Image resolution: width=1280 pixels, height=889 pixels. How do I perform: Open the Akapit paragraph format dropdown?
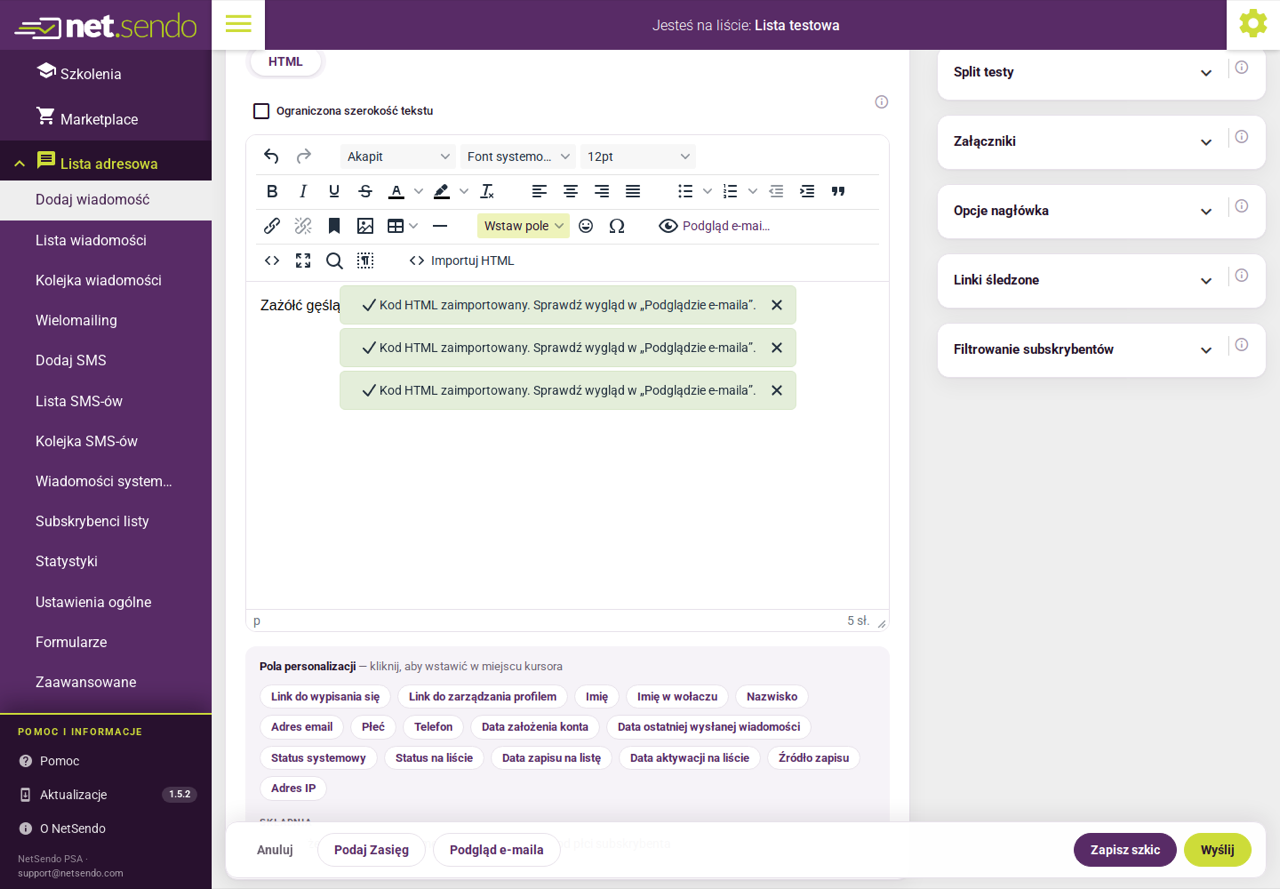(x=398, y=156)
